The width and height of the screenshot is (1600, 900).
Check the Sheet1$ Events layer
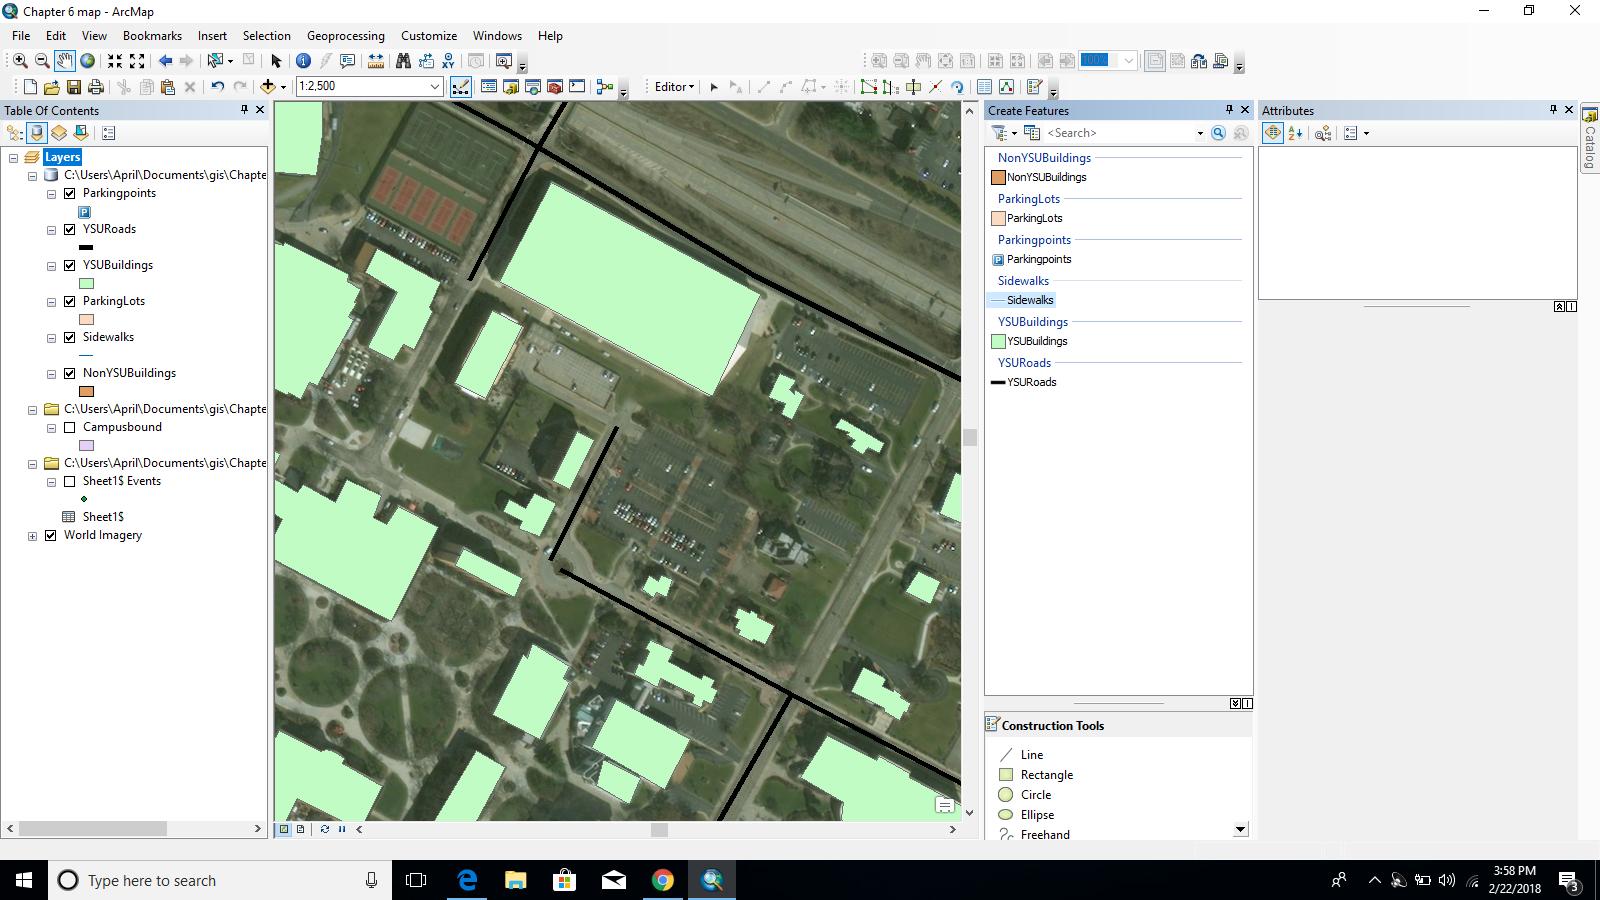(x=70, y=482)
